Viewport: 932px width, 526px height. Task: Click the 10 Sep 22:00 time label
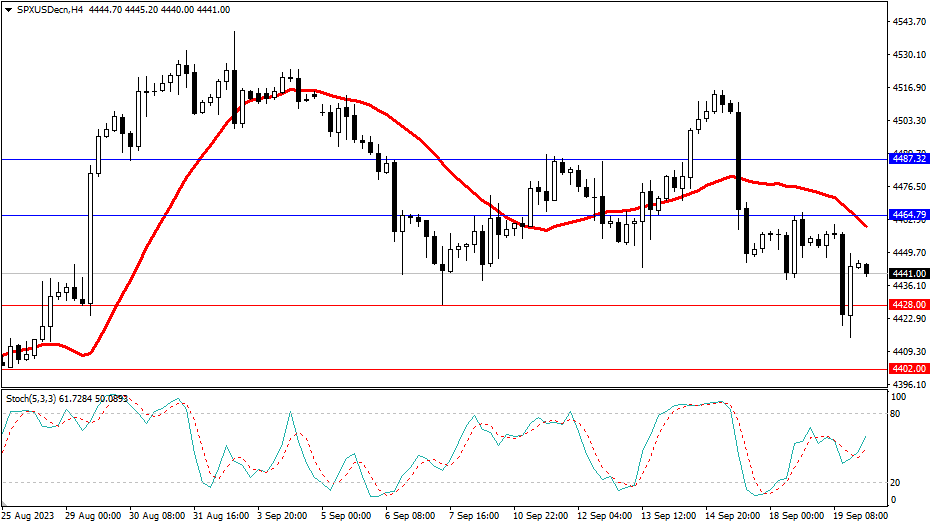coord(539,516)
